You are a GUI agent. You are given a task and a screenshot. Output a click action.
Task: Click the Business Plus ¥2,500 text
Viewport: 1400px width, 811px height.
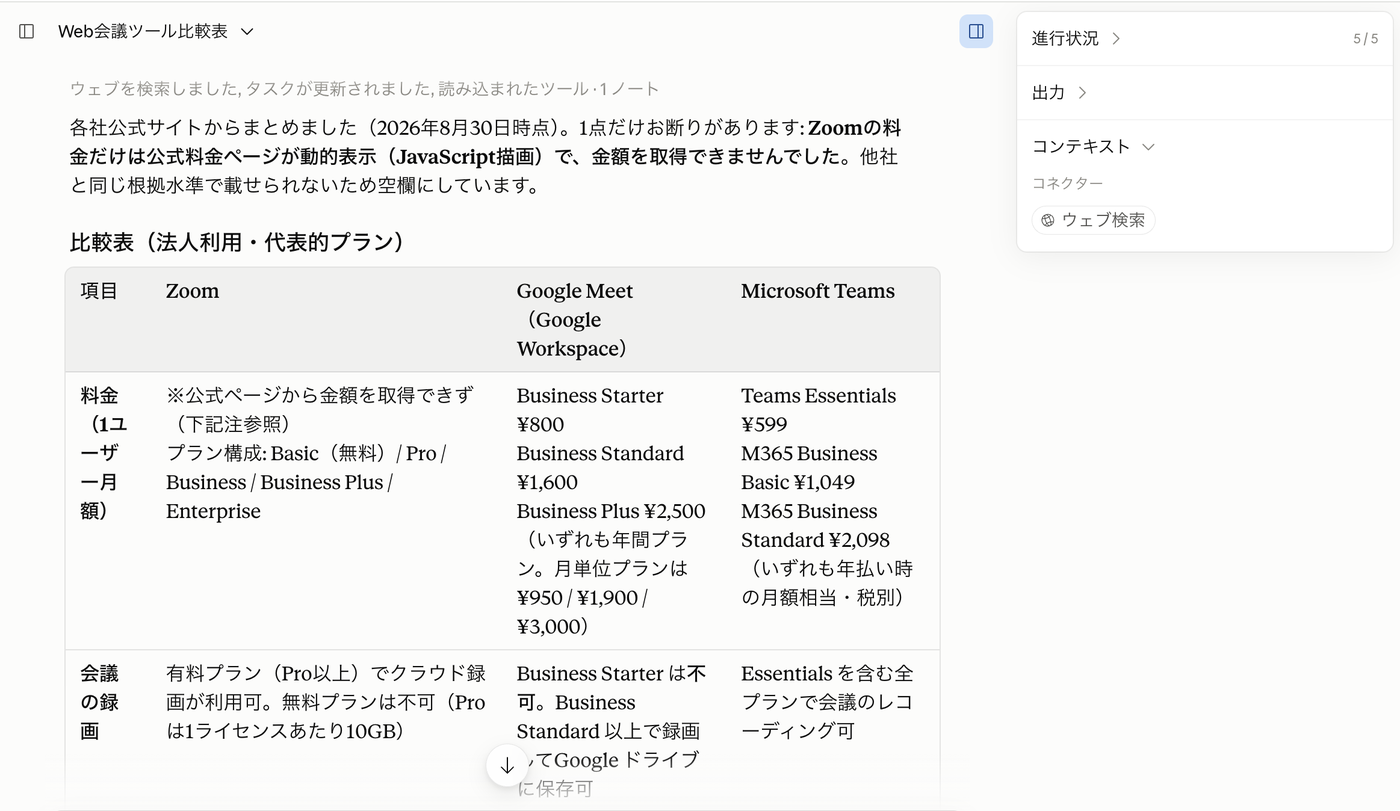[611, 511]
